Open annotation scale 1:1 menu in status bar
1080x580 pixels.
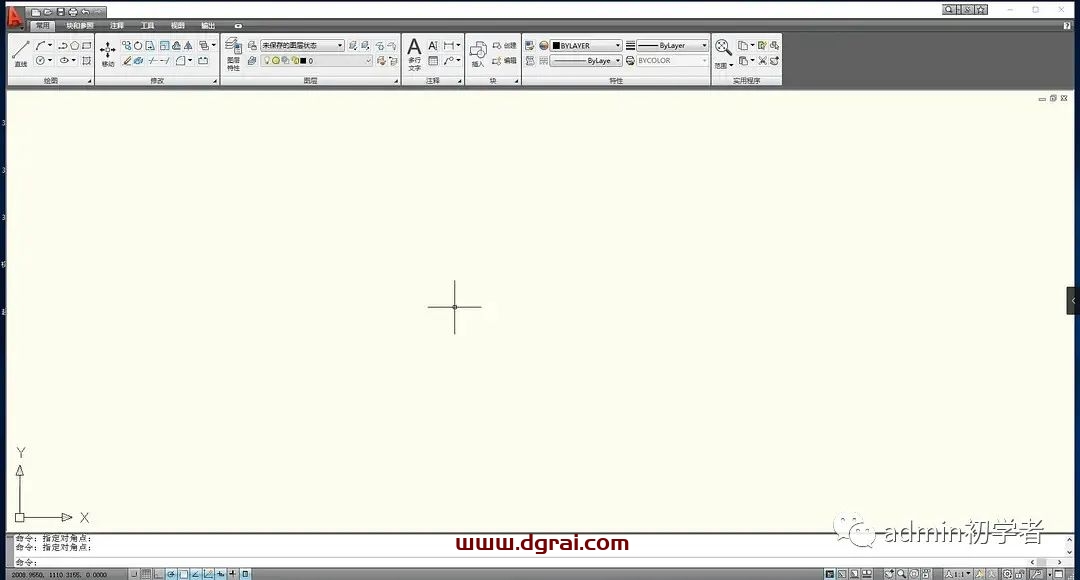pos(957,574)
